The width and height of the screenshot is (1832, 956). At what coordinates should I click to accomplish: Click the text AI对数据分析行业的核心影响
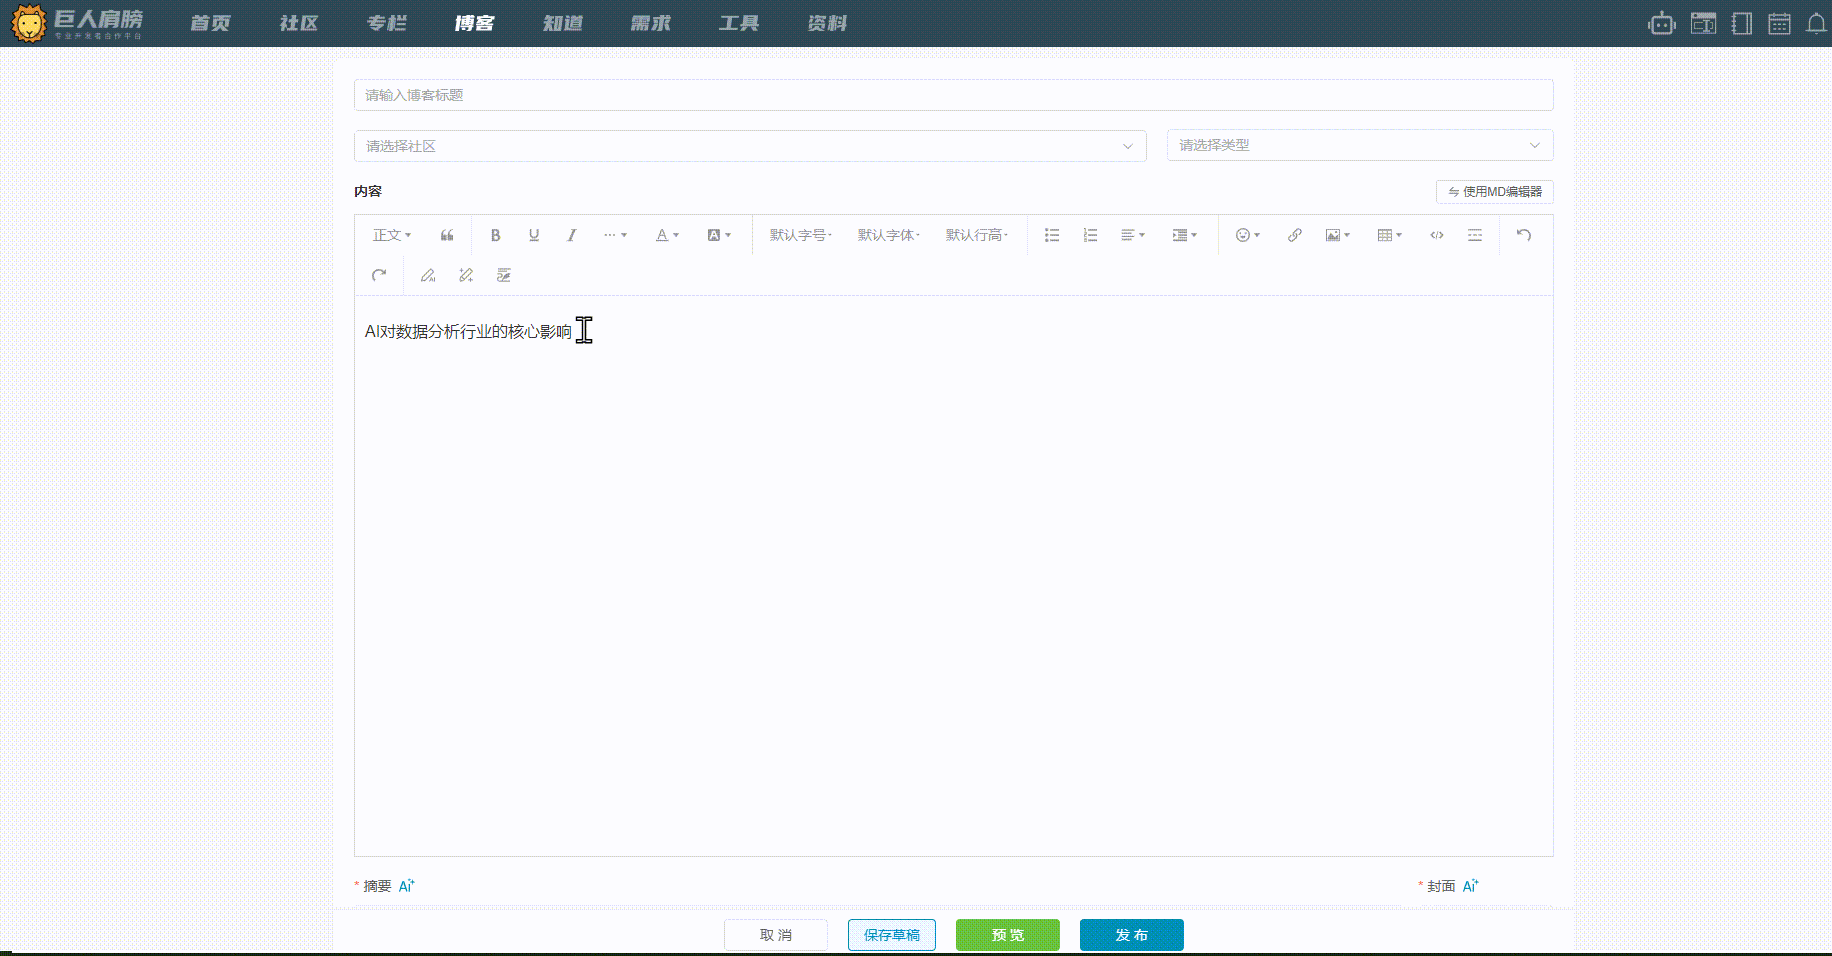click(x=468, y=331)
